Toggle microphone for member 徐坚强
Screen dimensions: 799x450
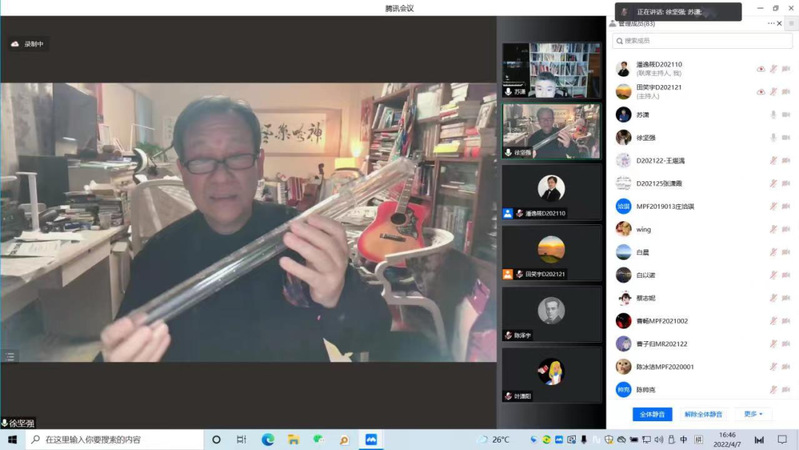(773, 137)
